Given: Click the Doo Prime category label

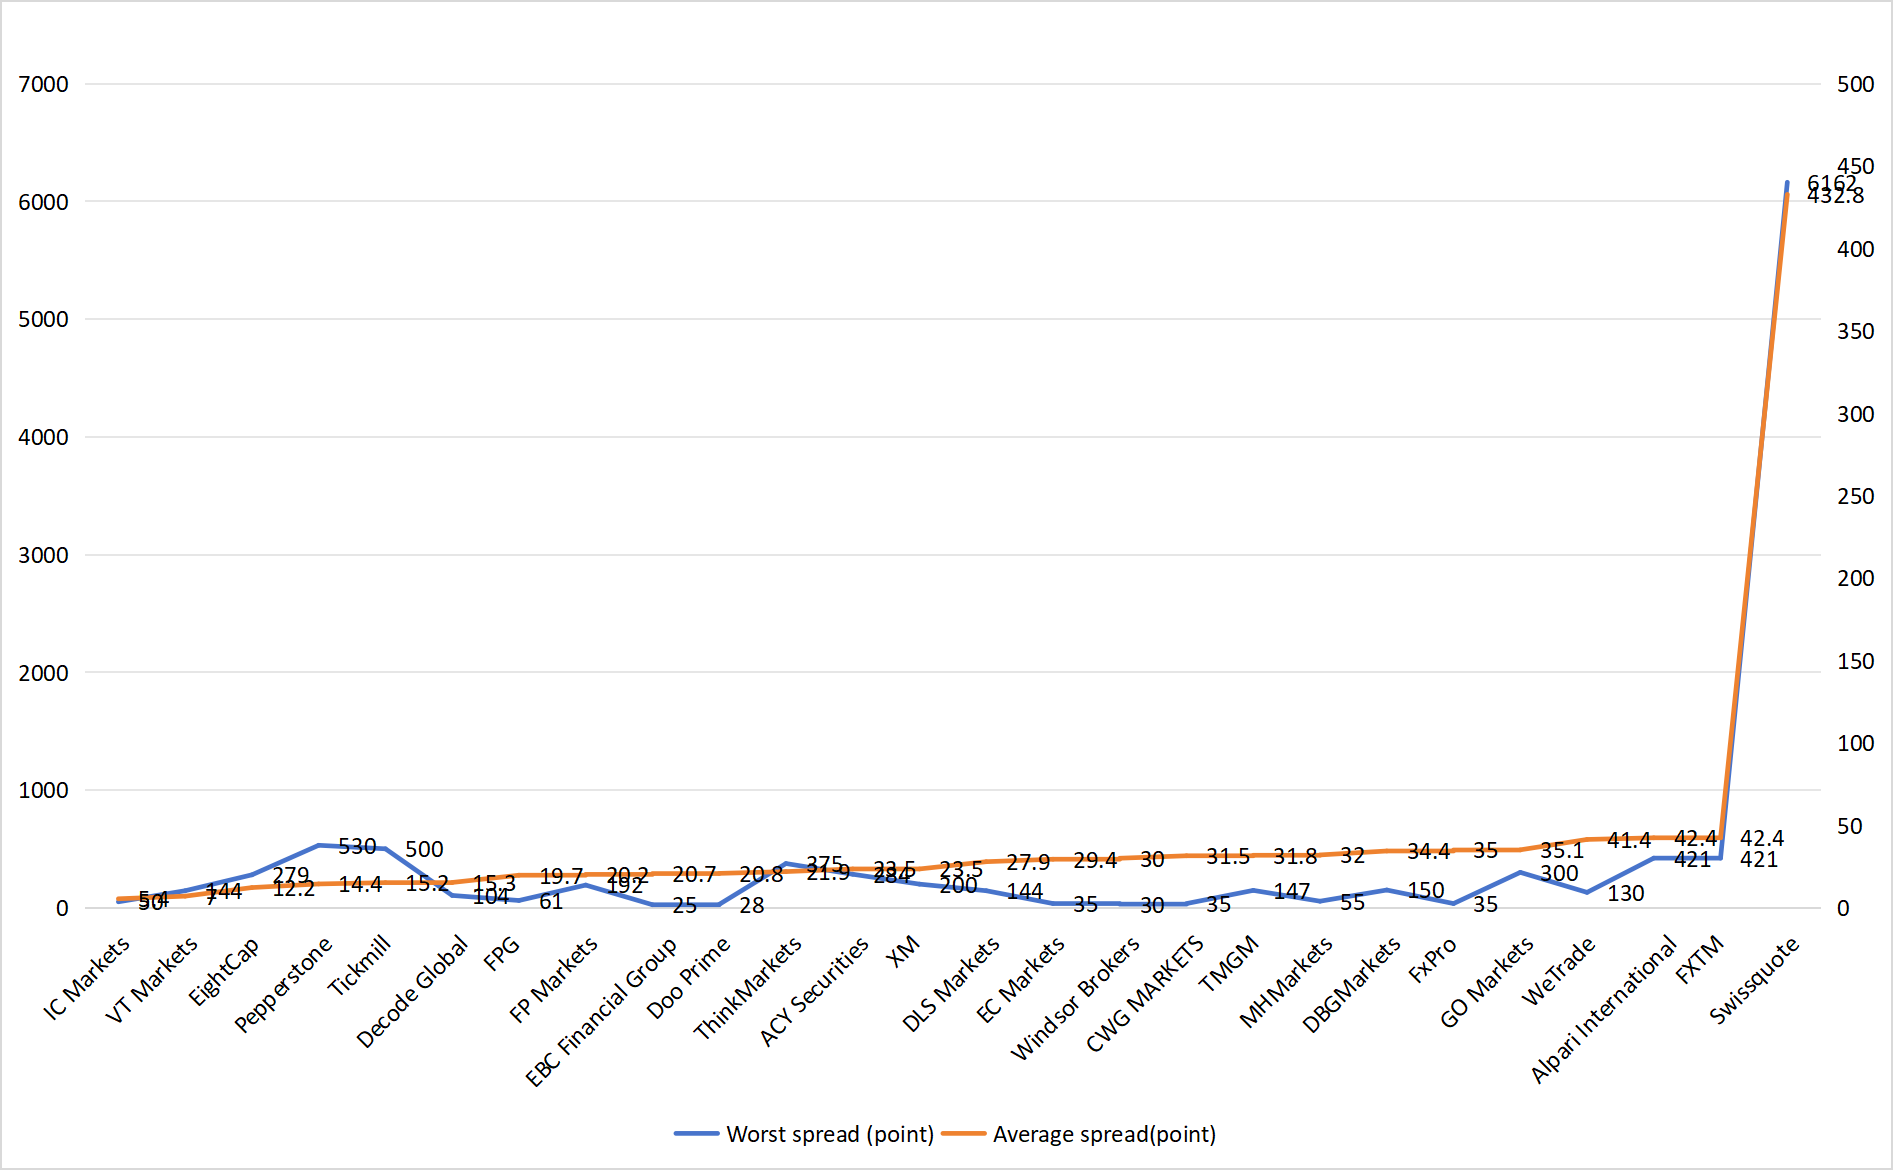Looking at the screenshot, I should click(x=688, y=977).
